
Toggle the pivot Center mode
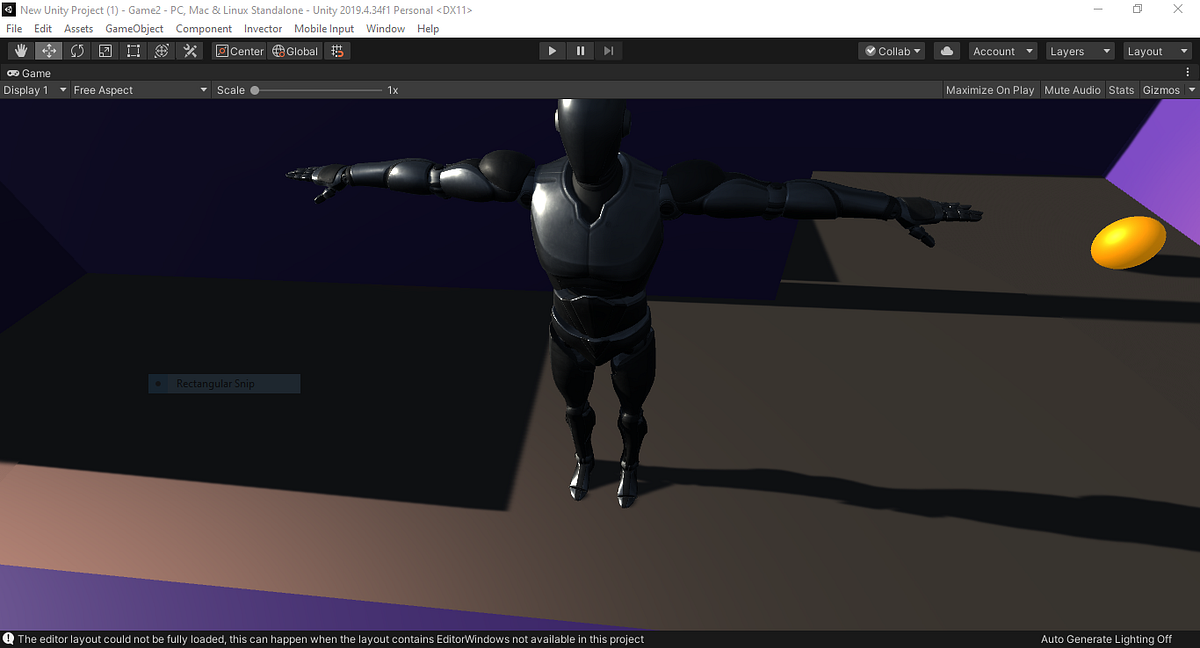point(239,50)
